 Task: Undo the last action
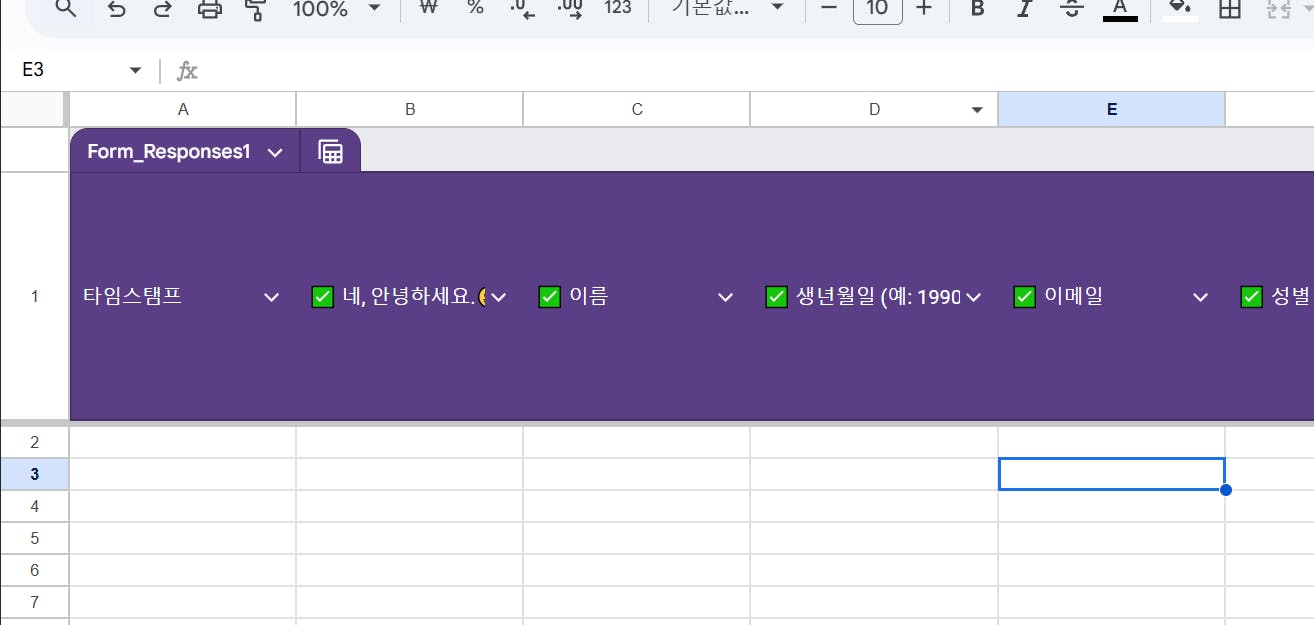[116, 8]
